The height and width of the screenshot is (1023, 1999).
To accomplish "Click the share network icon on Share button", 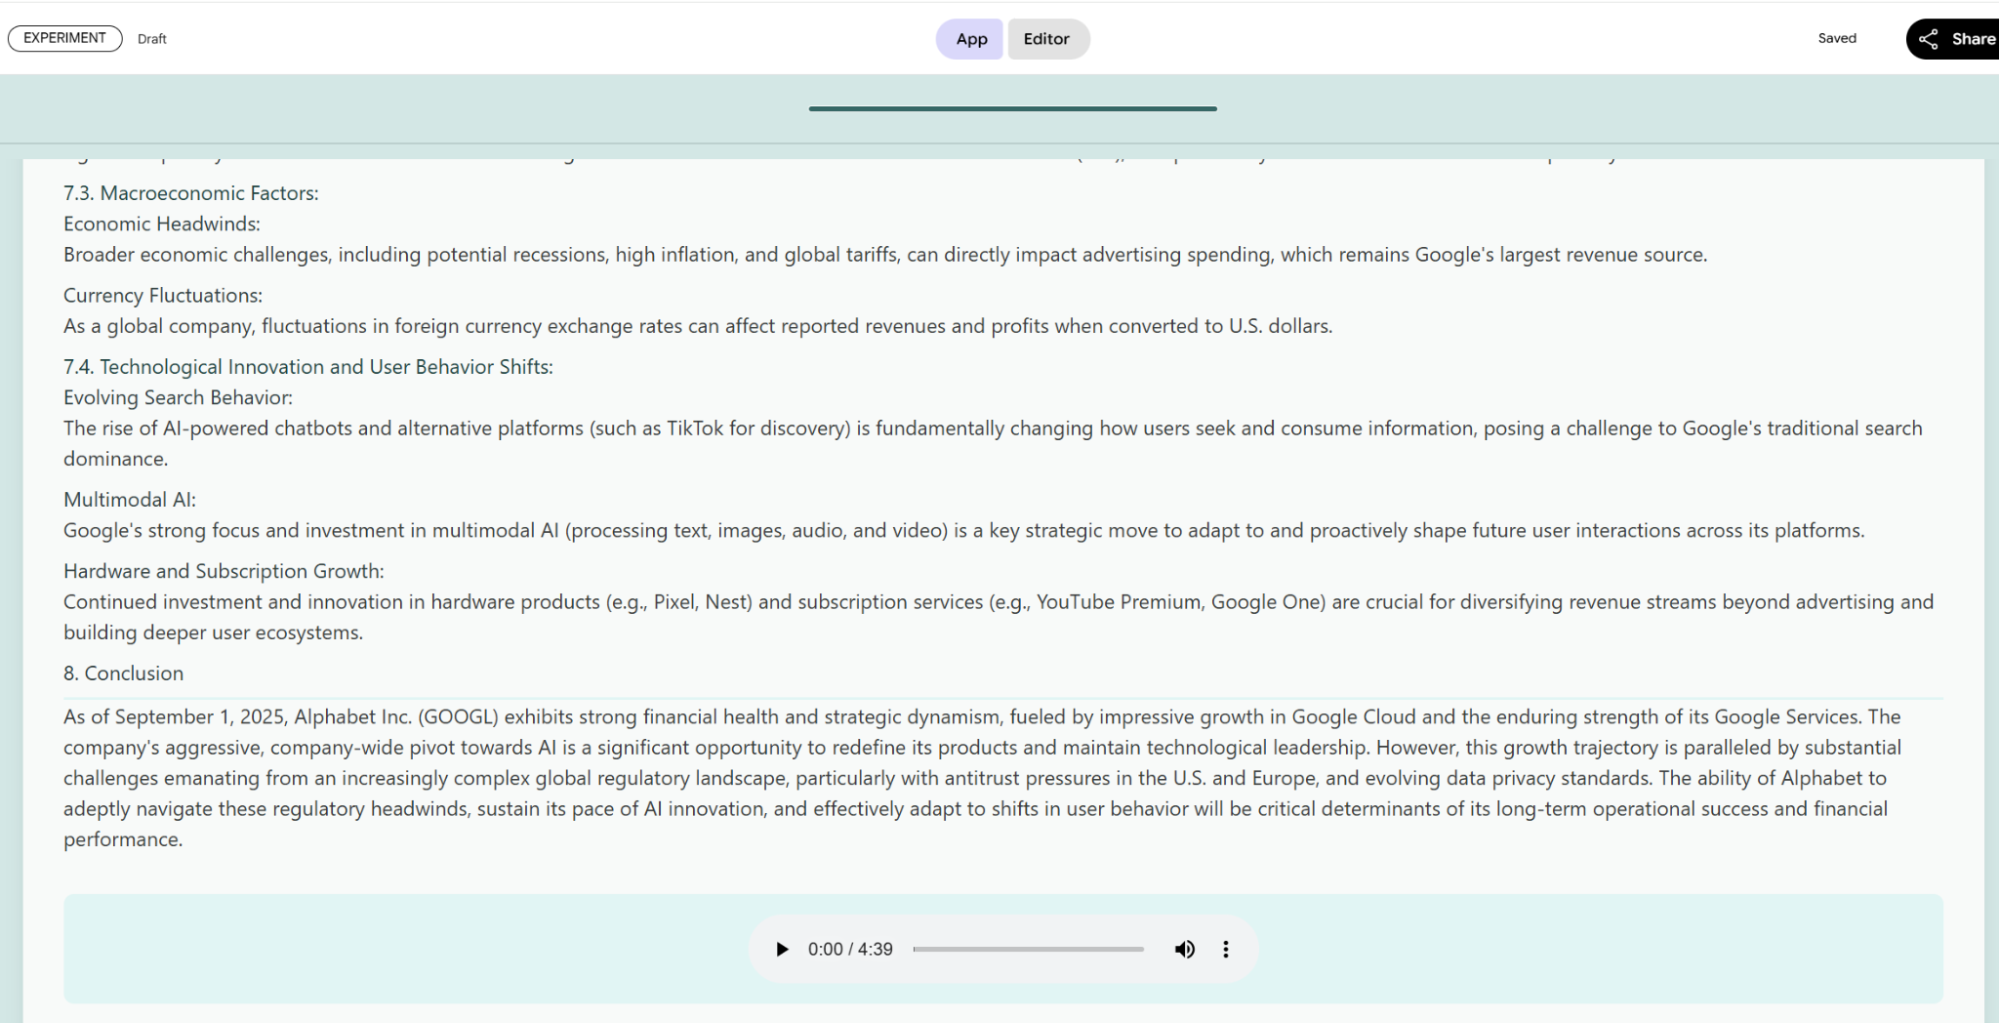I will click(x=1929, y=39).
